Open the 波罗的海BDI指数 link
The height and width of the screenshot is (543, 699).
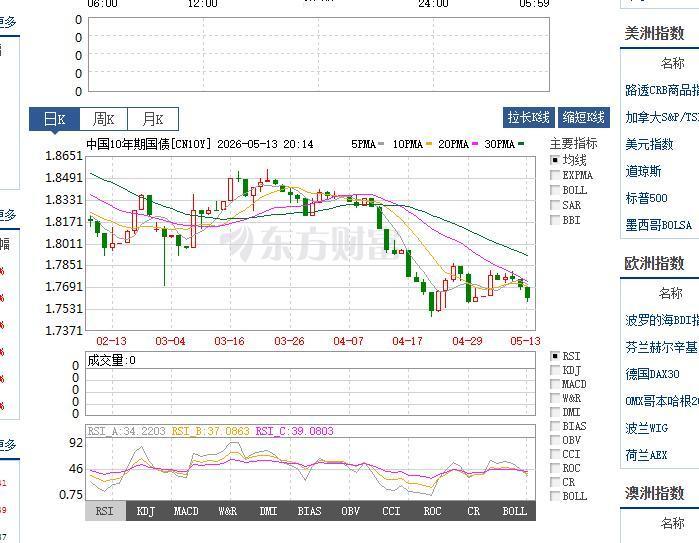click(x=662, y=320)
